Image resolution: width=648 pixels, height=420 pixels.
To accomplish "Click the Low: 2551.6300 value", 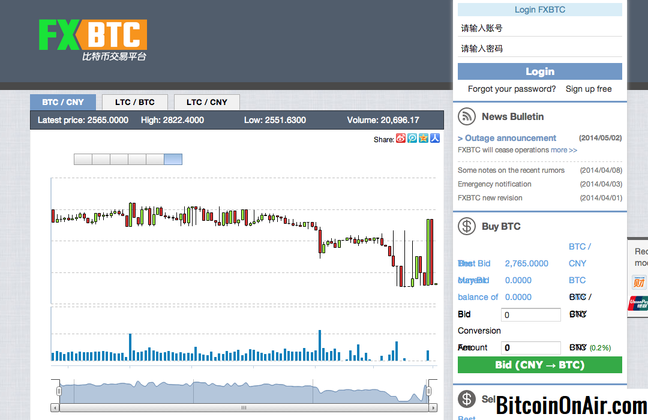I will tap(275, 120).
